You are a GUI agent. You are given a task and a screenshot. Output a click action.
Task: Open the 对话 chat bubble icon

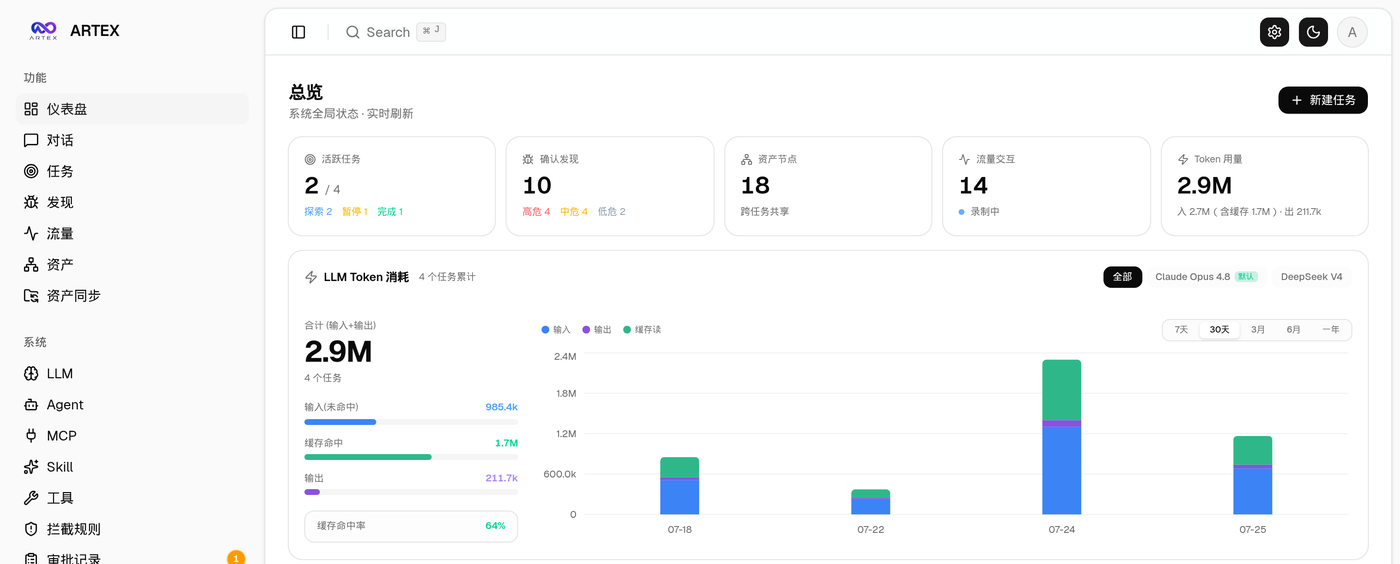31,140
